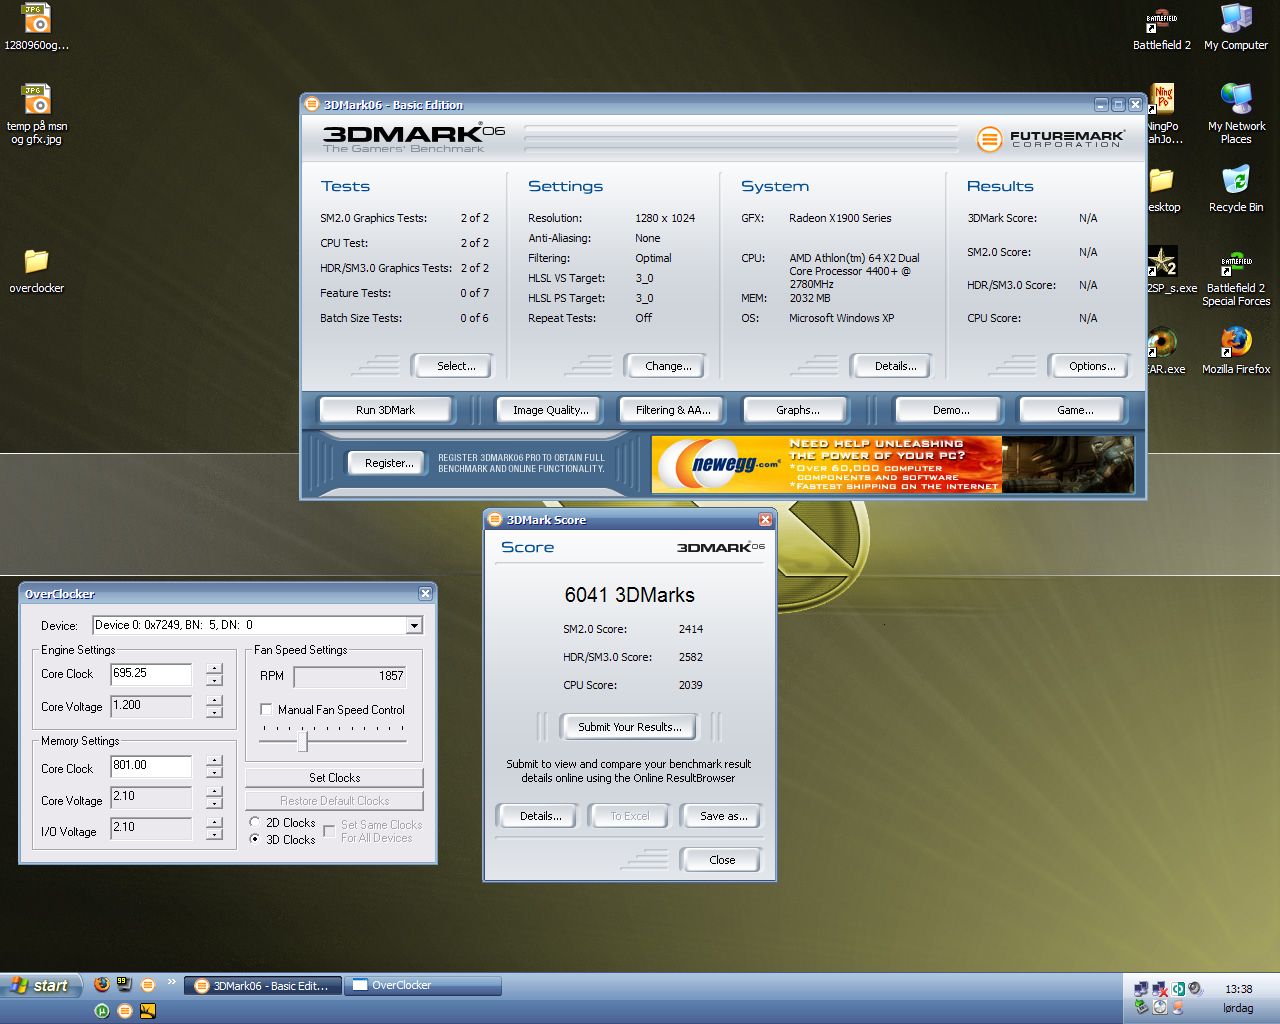
Task: Increase Engine Core Voltage stepper up
Action: pyautogui.click(x=214, y=700)
